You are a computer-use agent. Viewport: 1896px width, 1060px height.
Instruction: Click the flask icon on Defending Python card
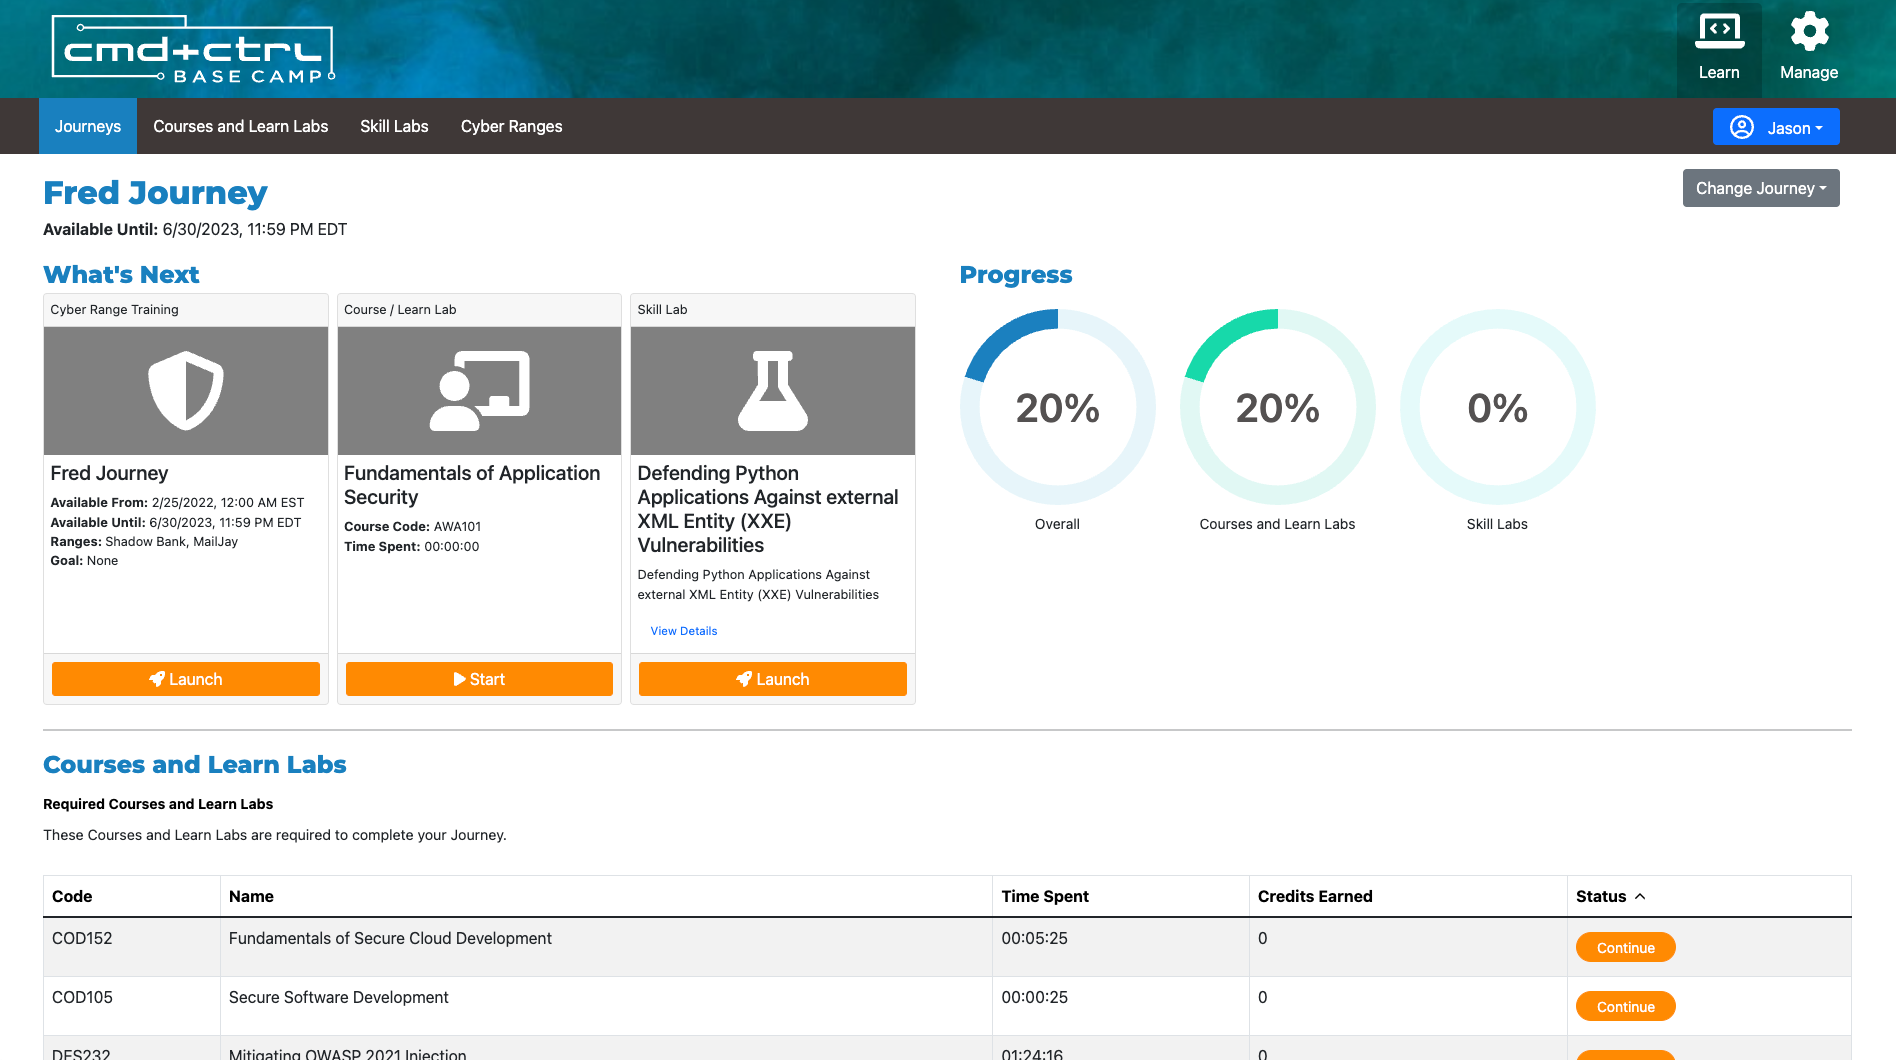click(x=773, y=390)
